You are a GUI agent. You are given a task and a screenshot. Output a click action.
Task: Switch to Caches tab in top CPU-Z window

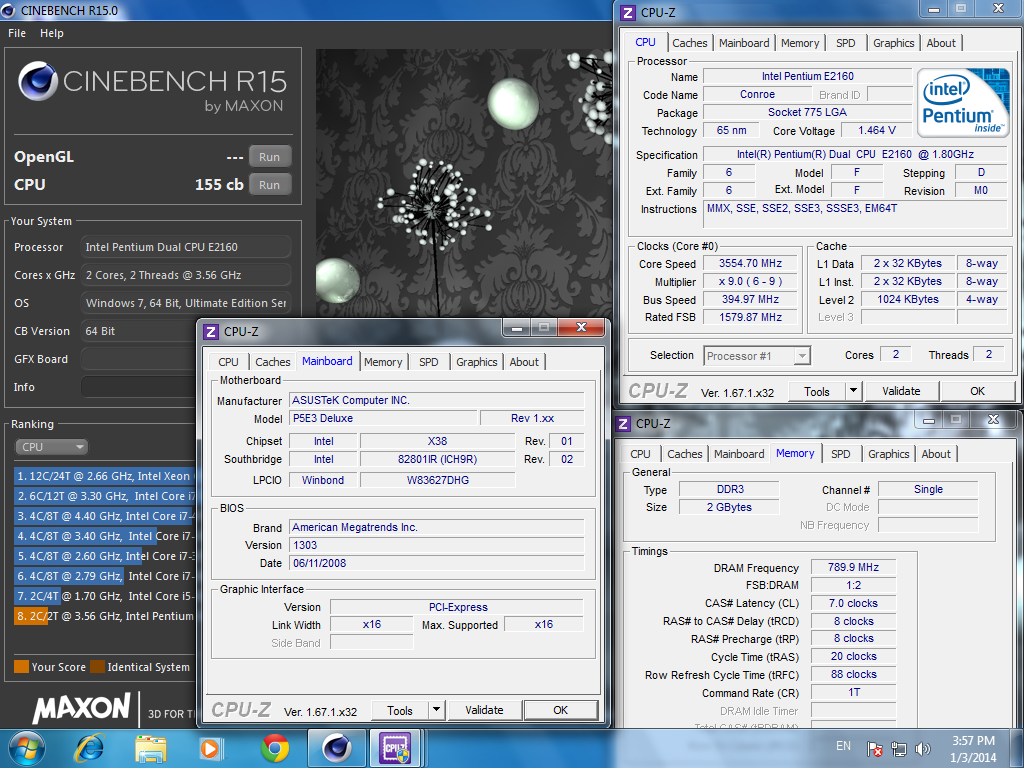pos(690,43)
